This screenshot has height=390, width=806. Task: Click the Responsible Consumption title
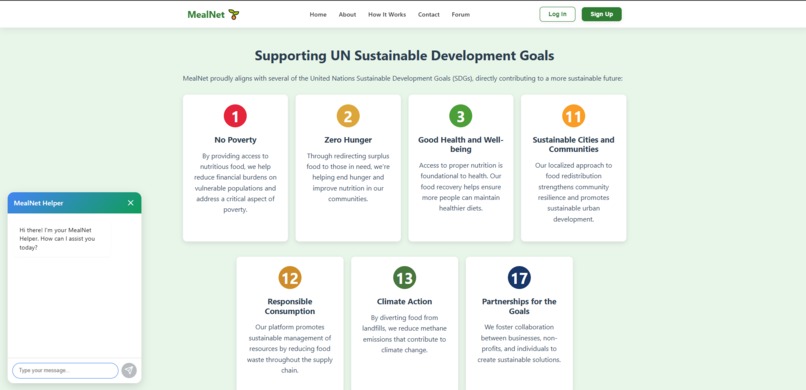(290, 306)
